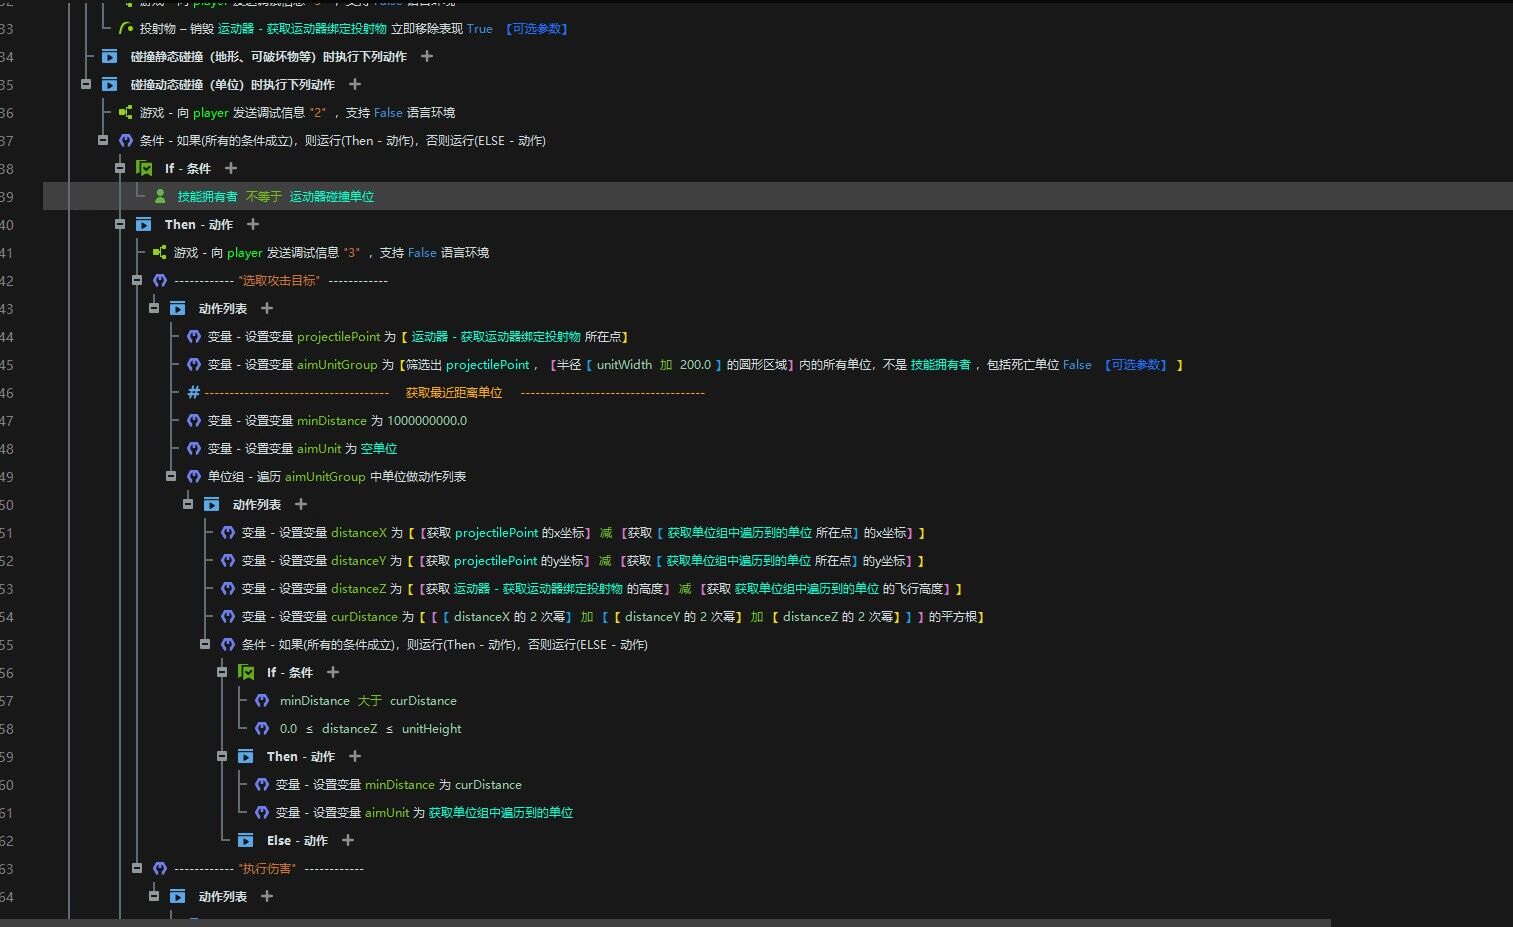Click the icon on 0.0 ≤ distanceZ ≤ unitHeight condition

coord(262,728)
